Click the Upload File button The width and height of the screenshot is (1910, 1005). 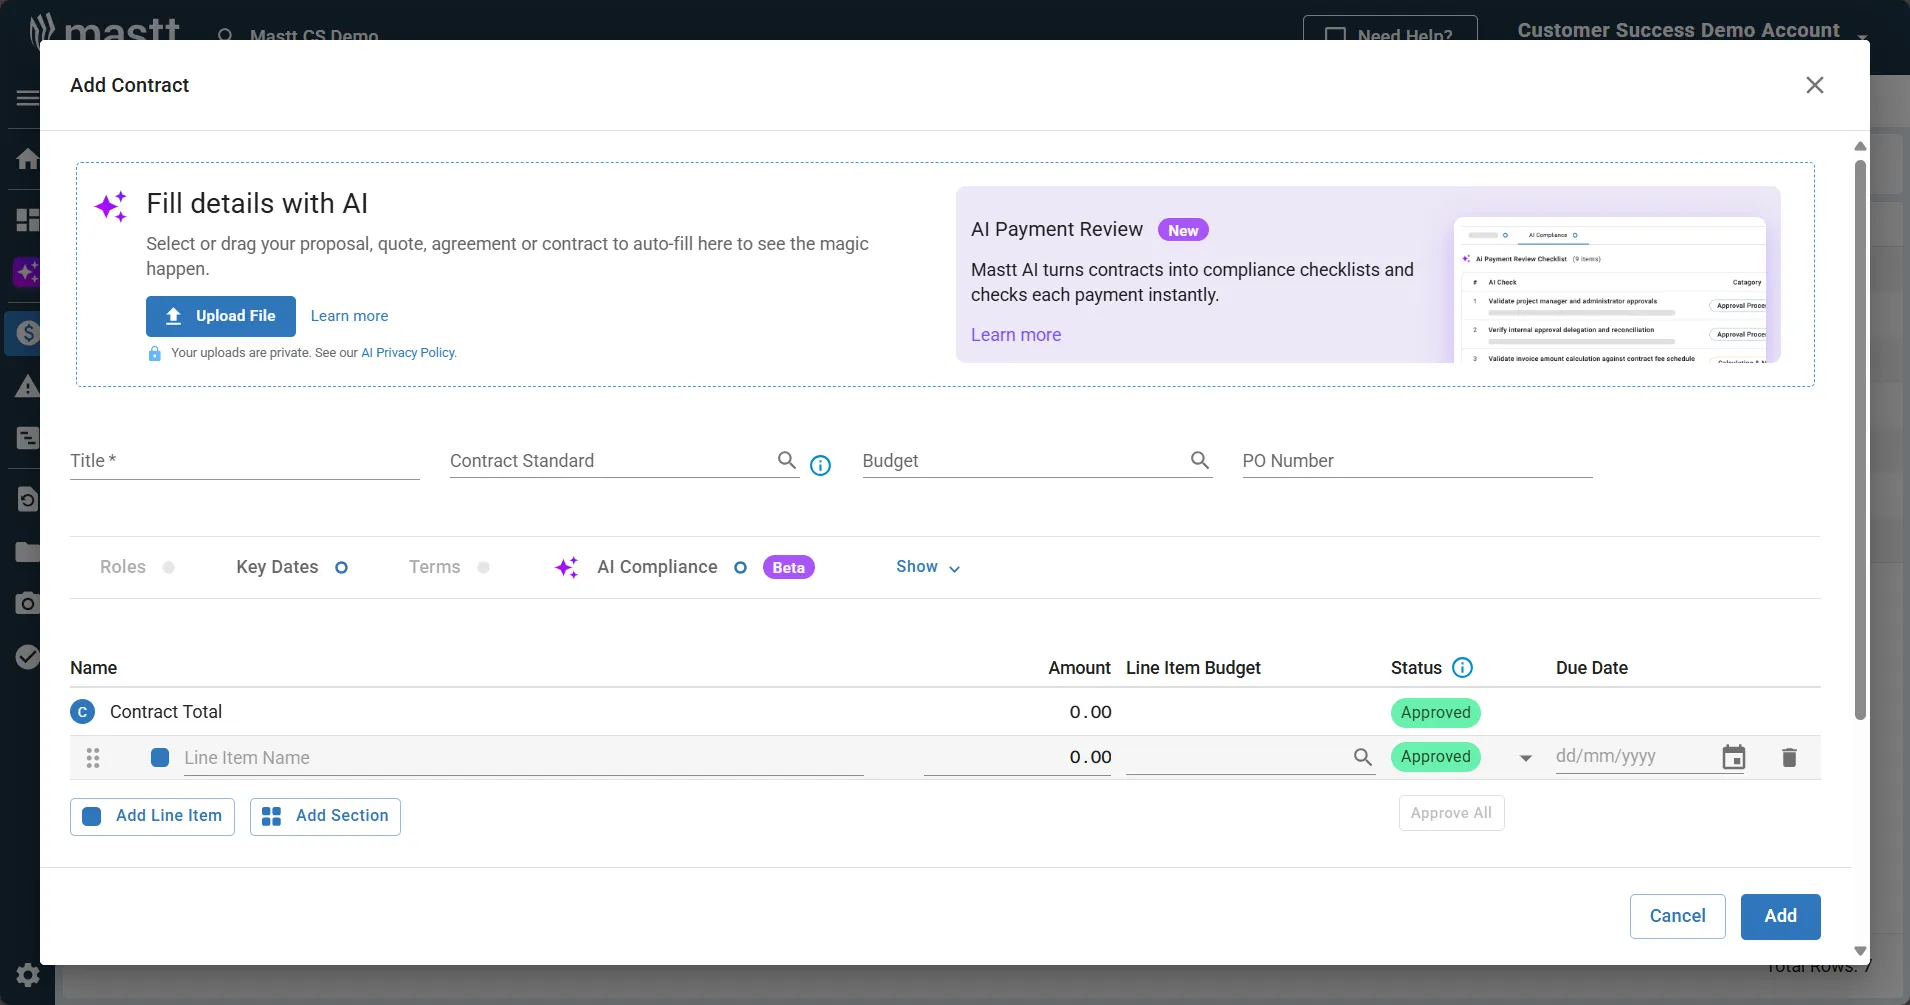click(221, 316)
